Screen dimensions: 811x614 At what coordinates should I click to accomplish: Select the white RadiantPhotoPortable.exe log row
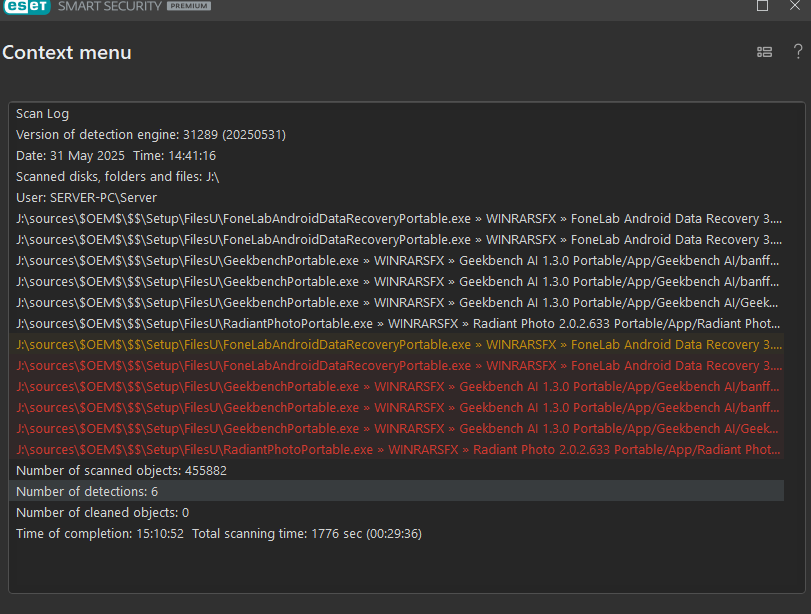pyautogui.click(x=396, y=324)
